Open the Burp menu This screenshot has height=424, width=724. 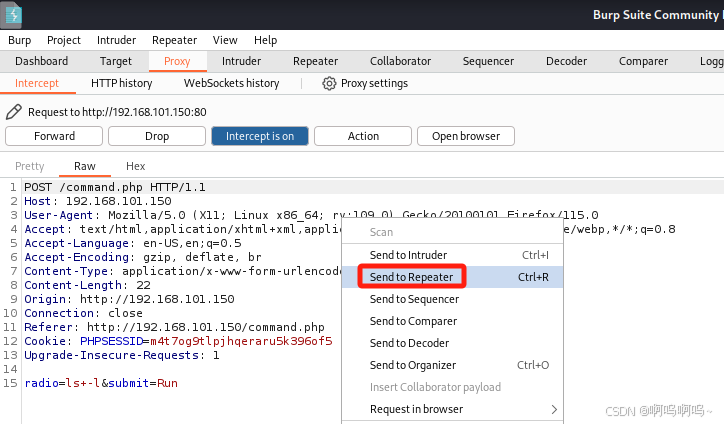(19, 40)
